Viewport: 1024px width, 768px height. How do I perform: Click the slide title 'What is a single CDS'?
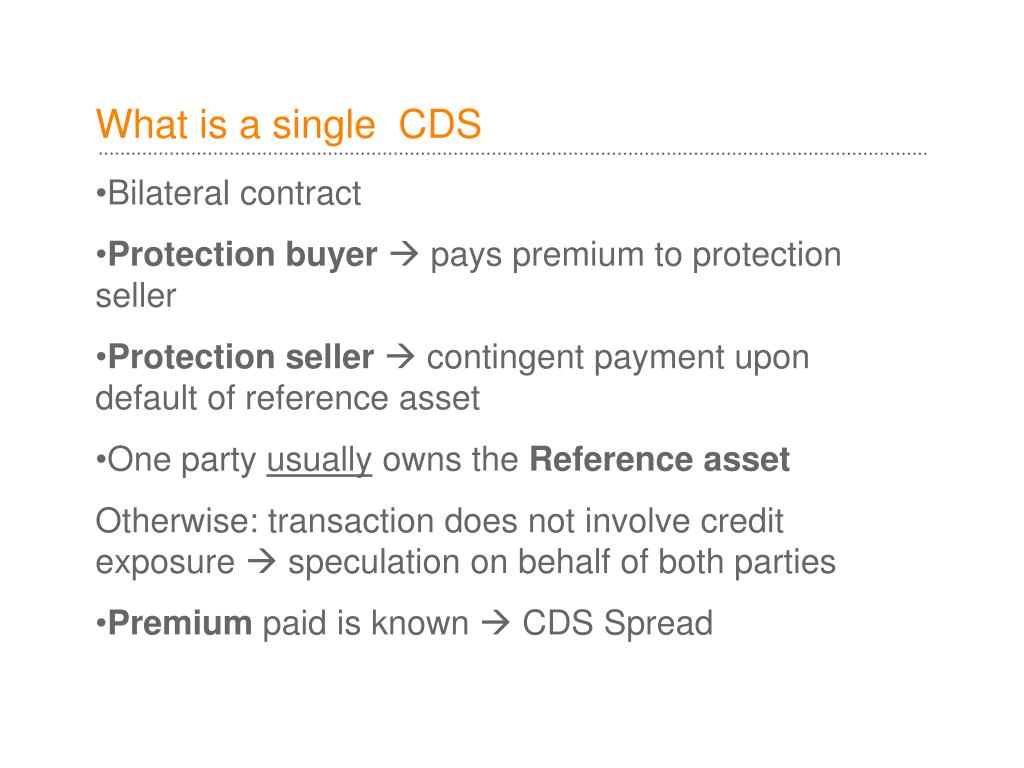point(289,125)
